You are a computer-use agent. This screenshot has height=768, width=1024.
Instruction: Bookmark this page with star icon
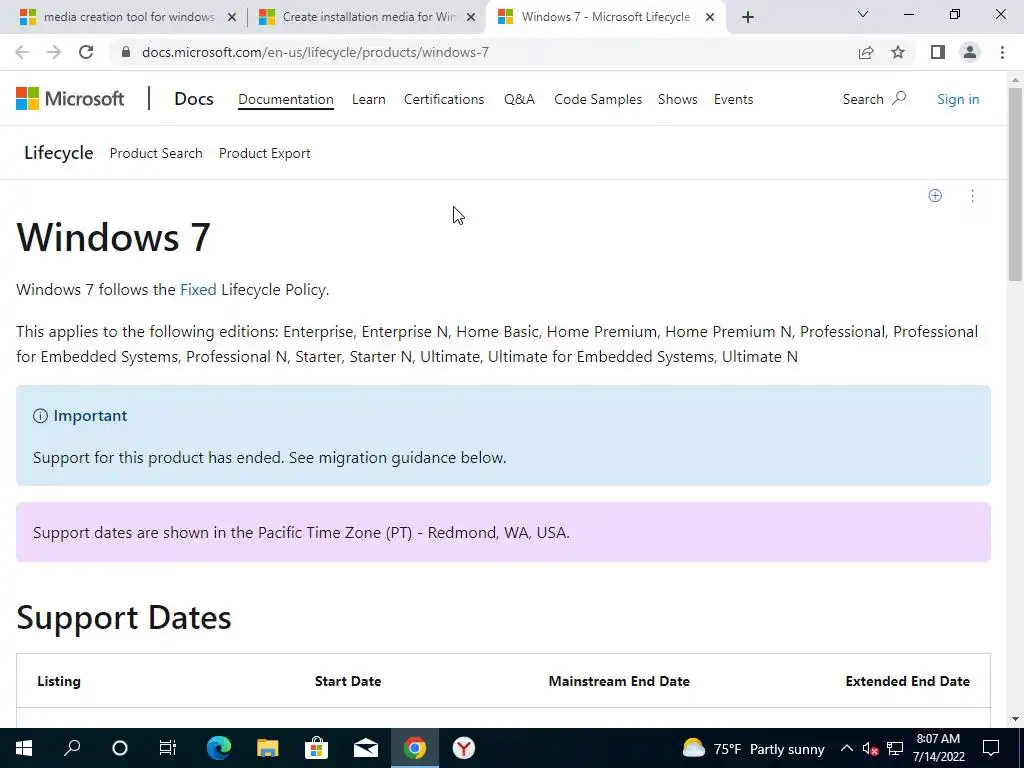pyautogui.click(x=898, y=52)
